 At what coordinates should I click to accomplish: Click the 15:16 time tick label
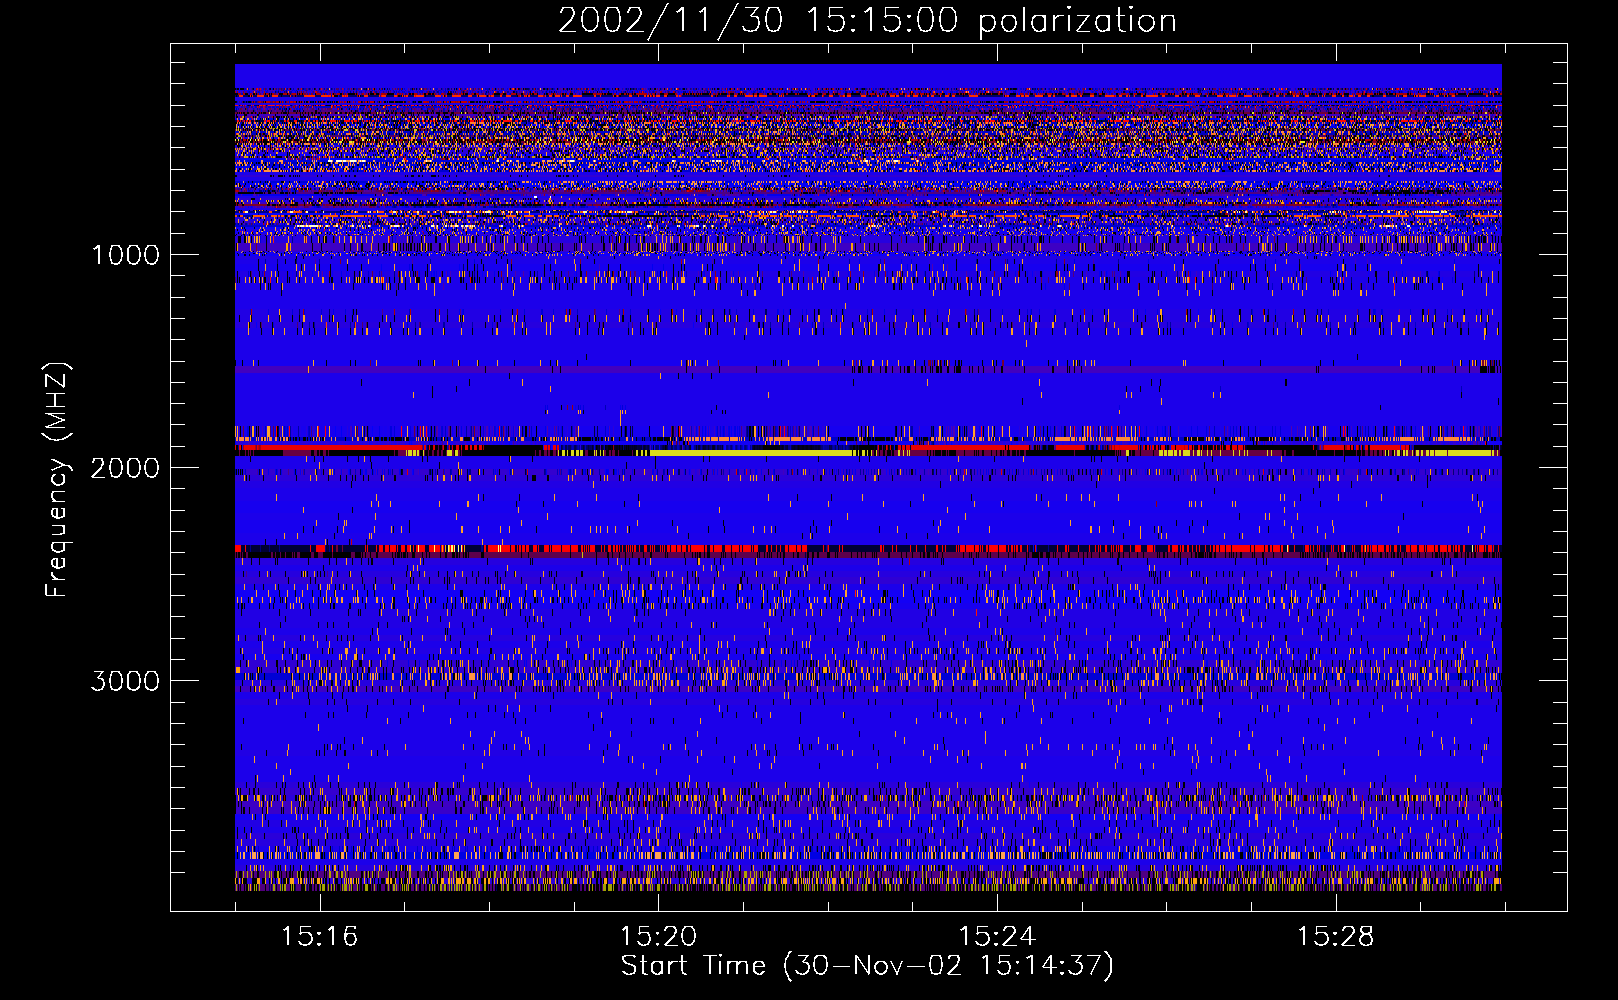click(319, 937)
